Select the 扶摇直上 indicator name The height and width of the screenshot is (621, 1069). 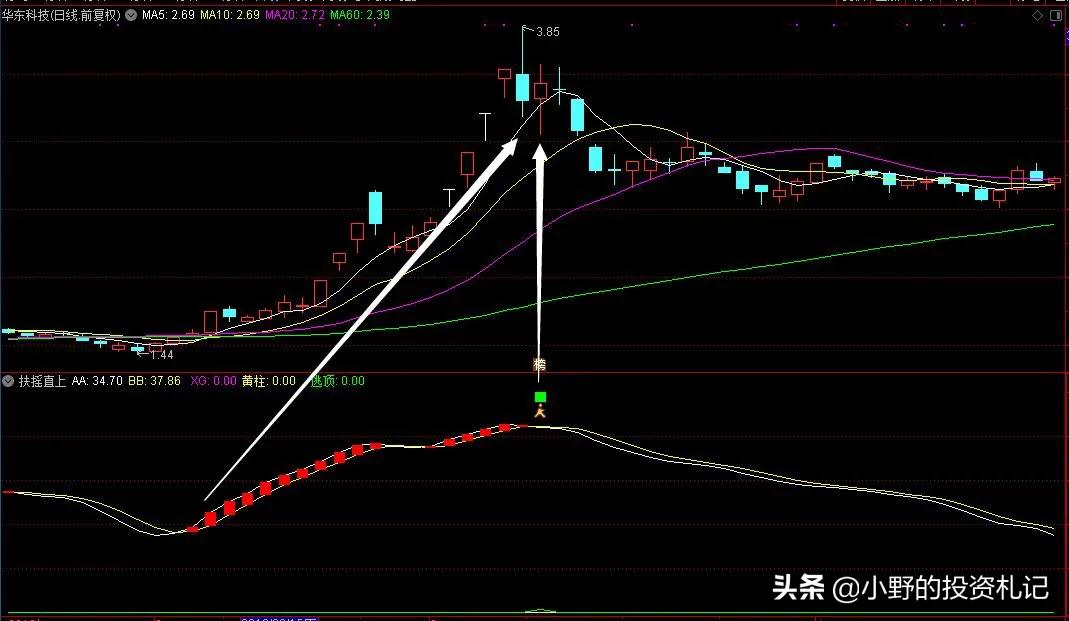point(42,381)
